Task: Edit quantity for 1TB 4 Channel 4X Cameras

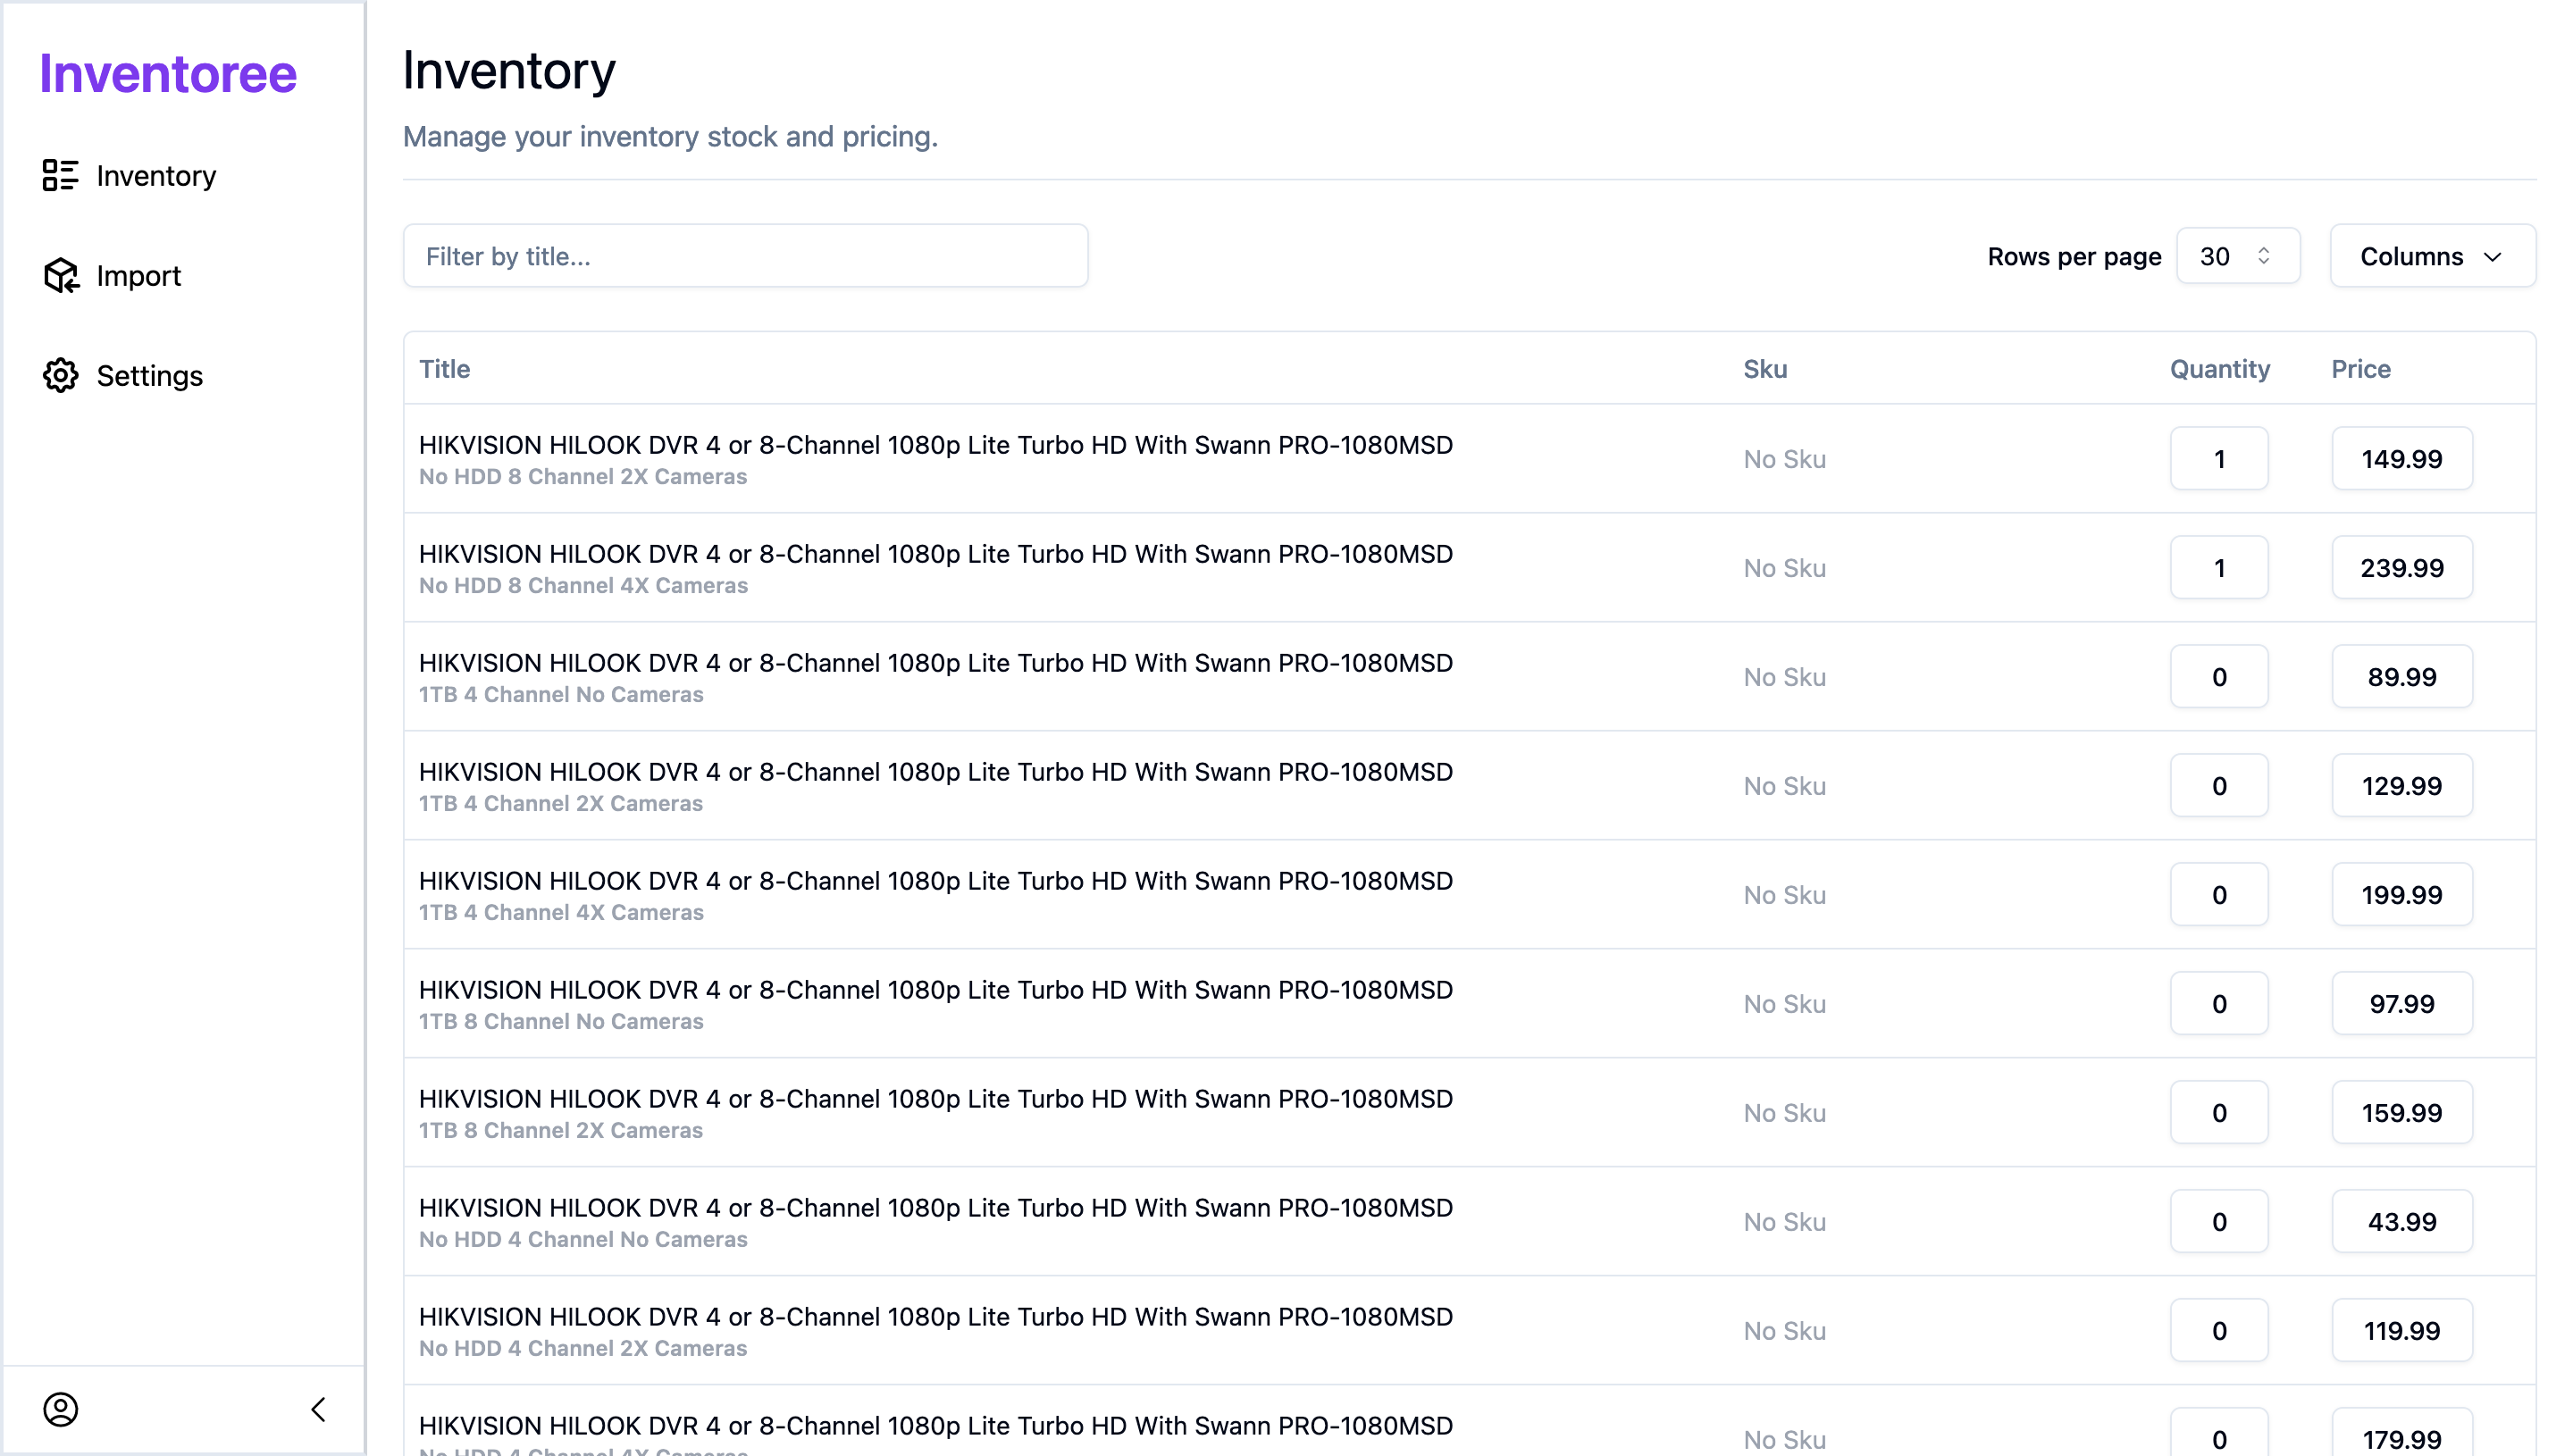Action: pos(2219,894)
